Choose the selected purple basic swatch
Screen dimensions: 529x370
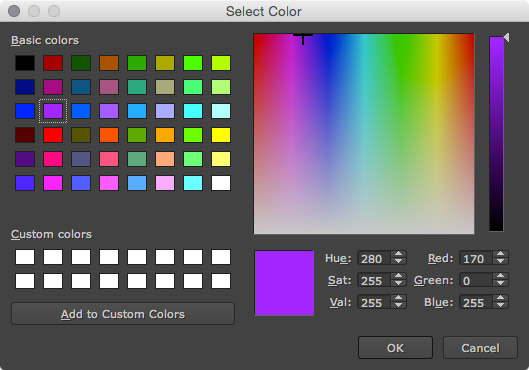[53, 111]
